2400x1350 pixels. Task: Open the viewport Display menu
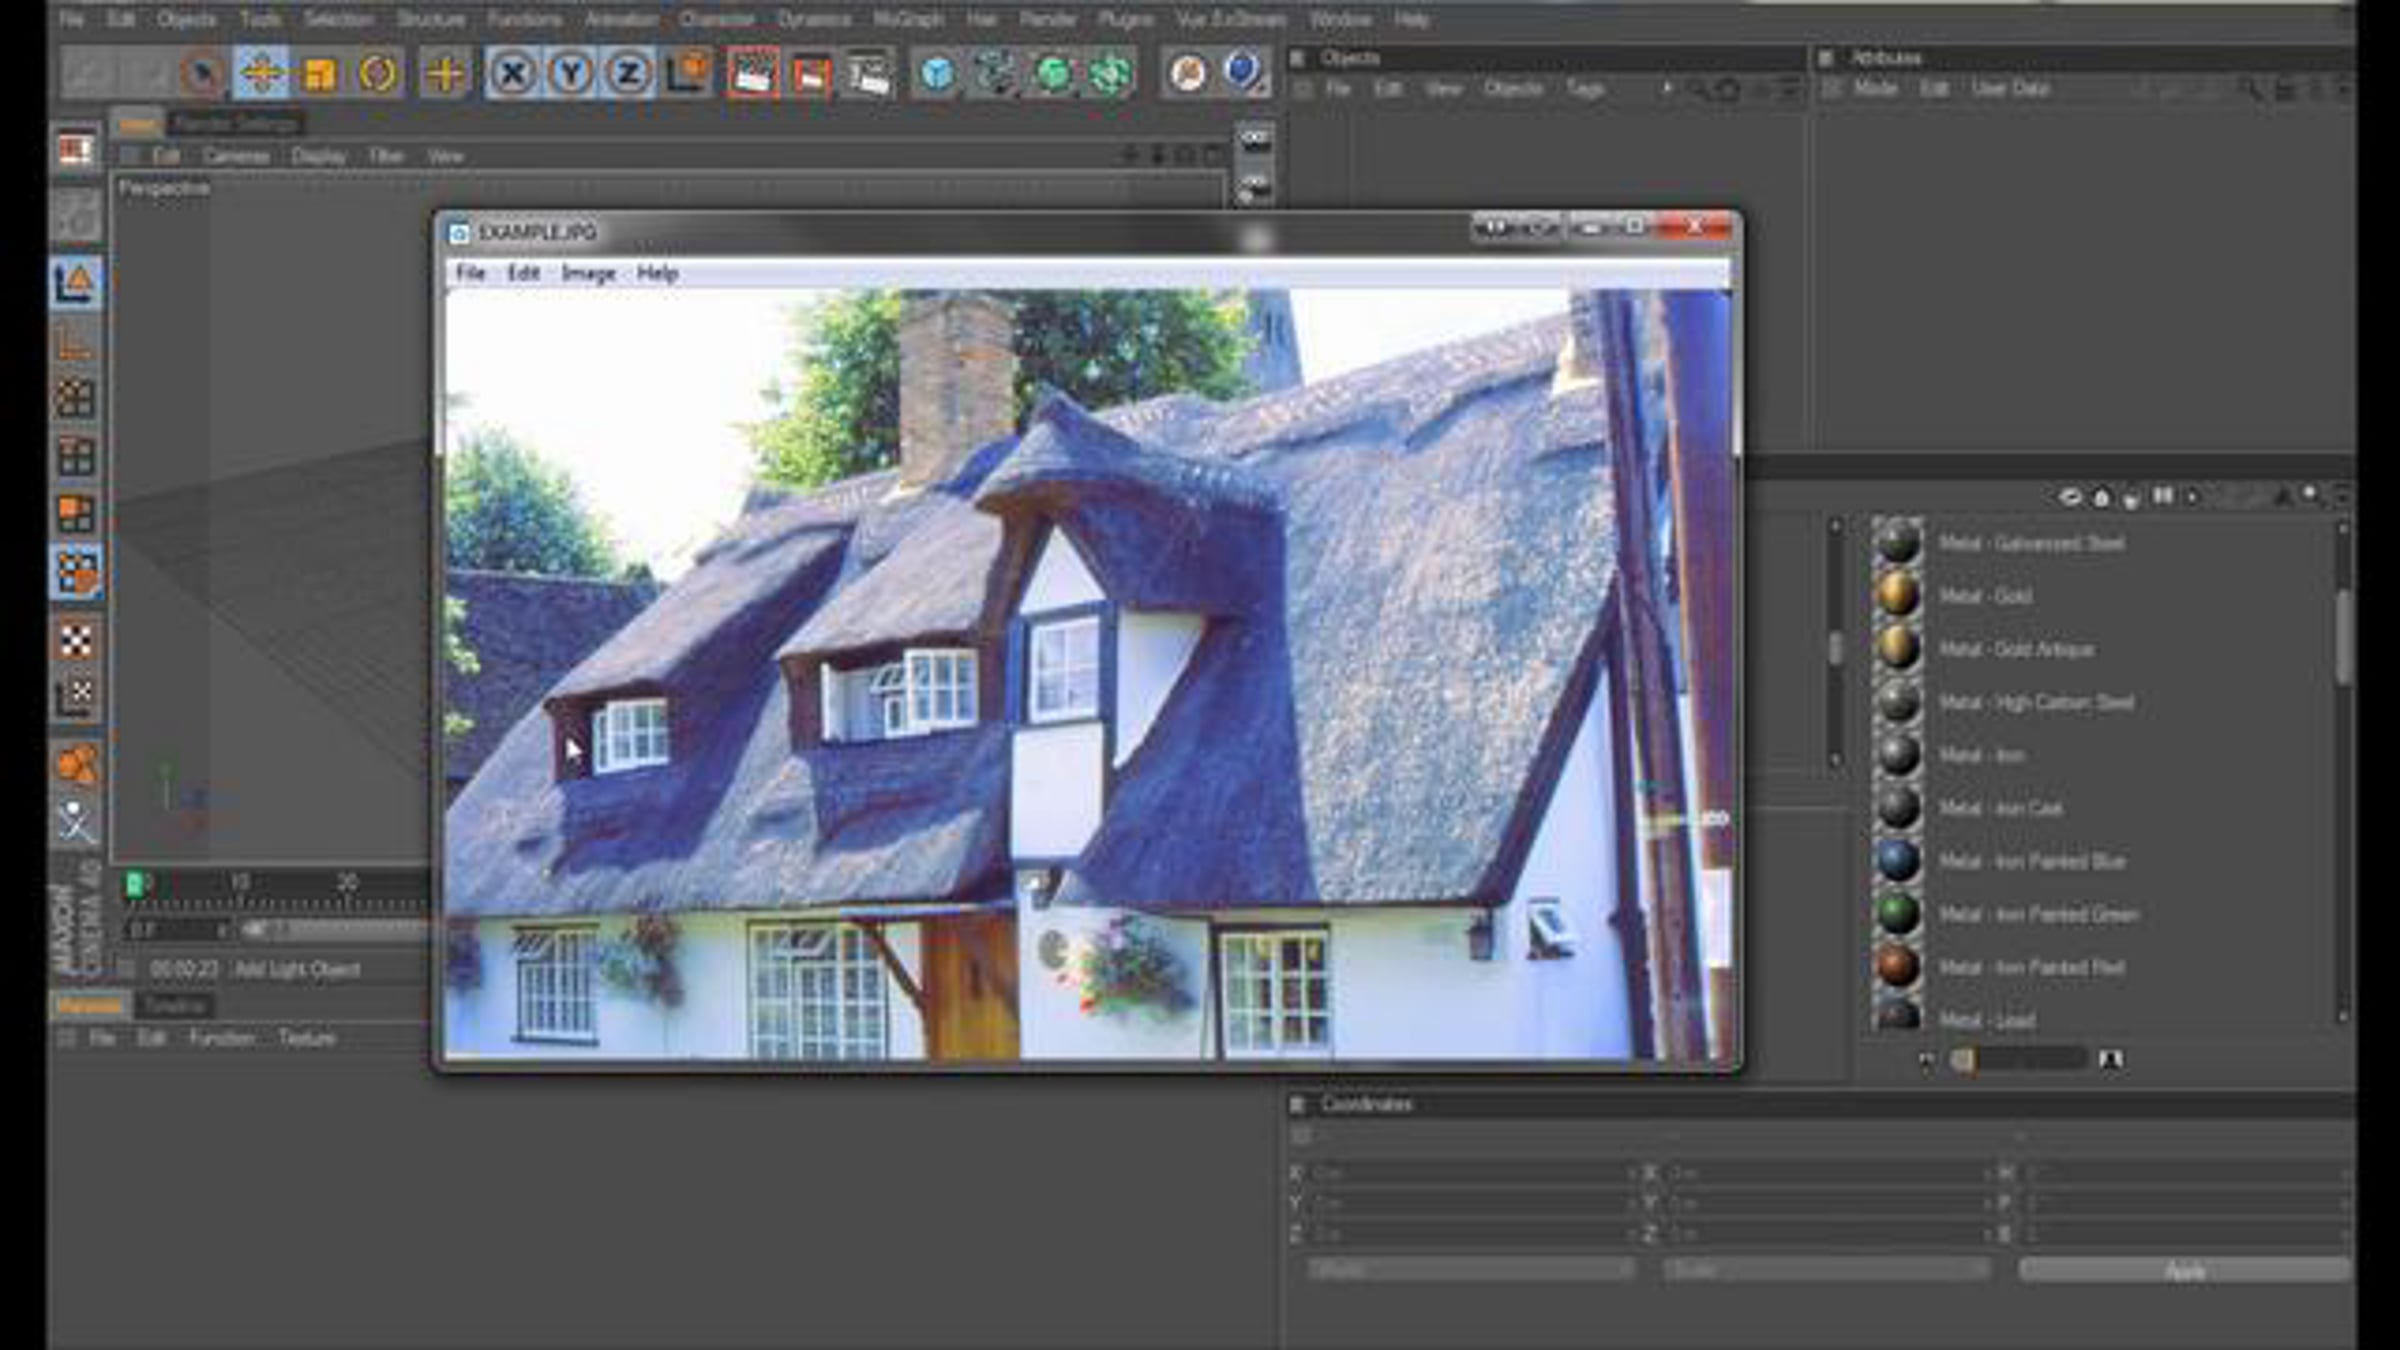pos(319,156)
